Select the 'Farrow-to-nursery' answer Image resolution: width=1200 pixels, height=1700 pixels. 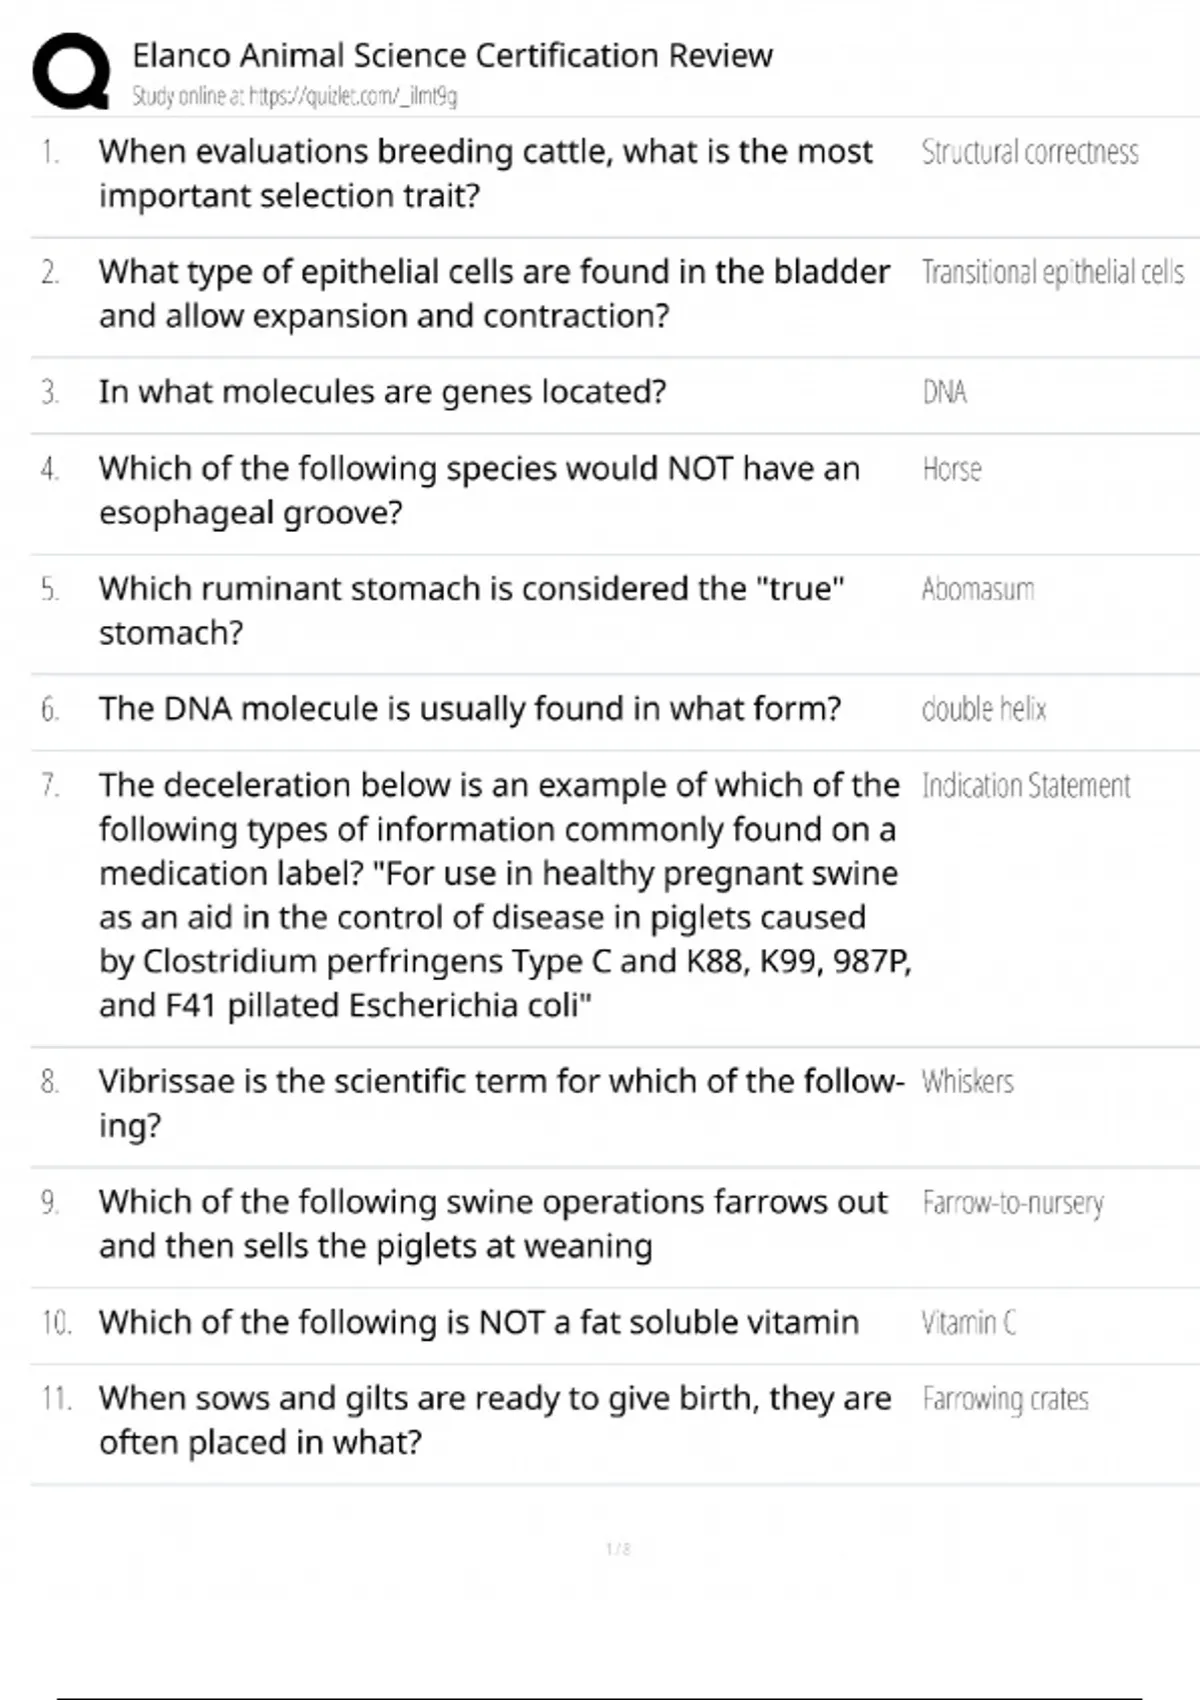point(1012,1202)
